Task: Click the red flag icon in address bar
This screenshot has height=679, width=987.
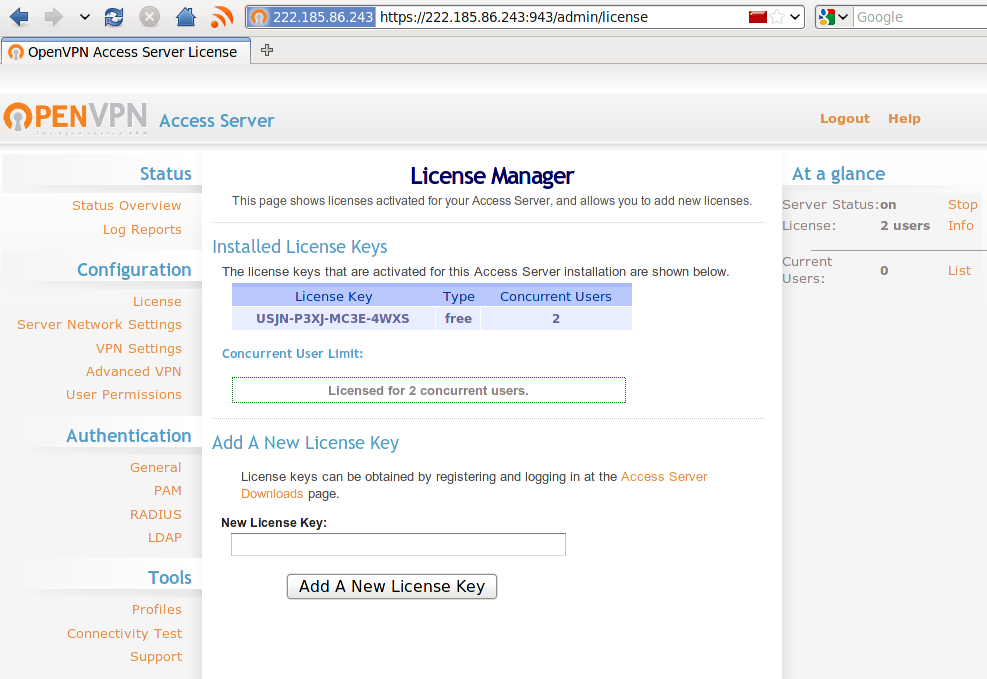Action: 757,16
